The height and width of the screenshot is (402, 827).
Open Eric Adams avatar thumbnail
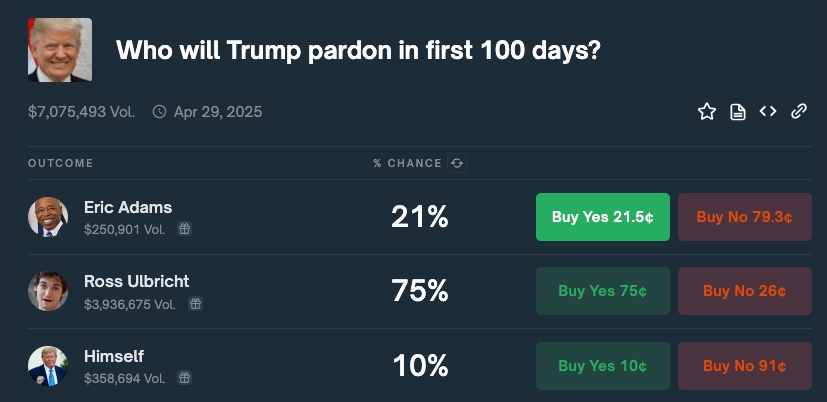pyautogui.click(x=48, y=217)
